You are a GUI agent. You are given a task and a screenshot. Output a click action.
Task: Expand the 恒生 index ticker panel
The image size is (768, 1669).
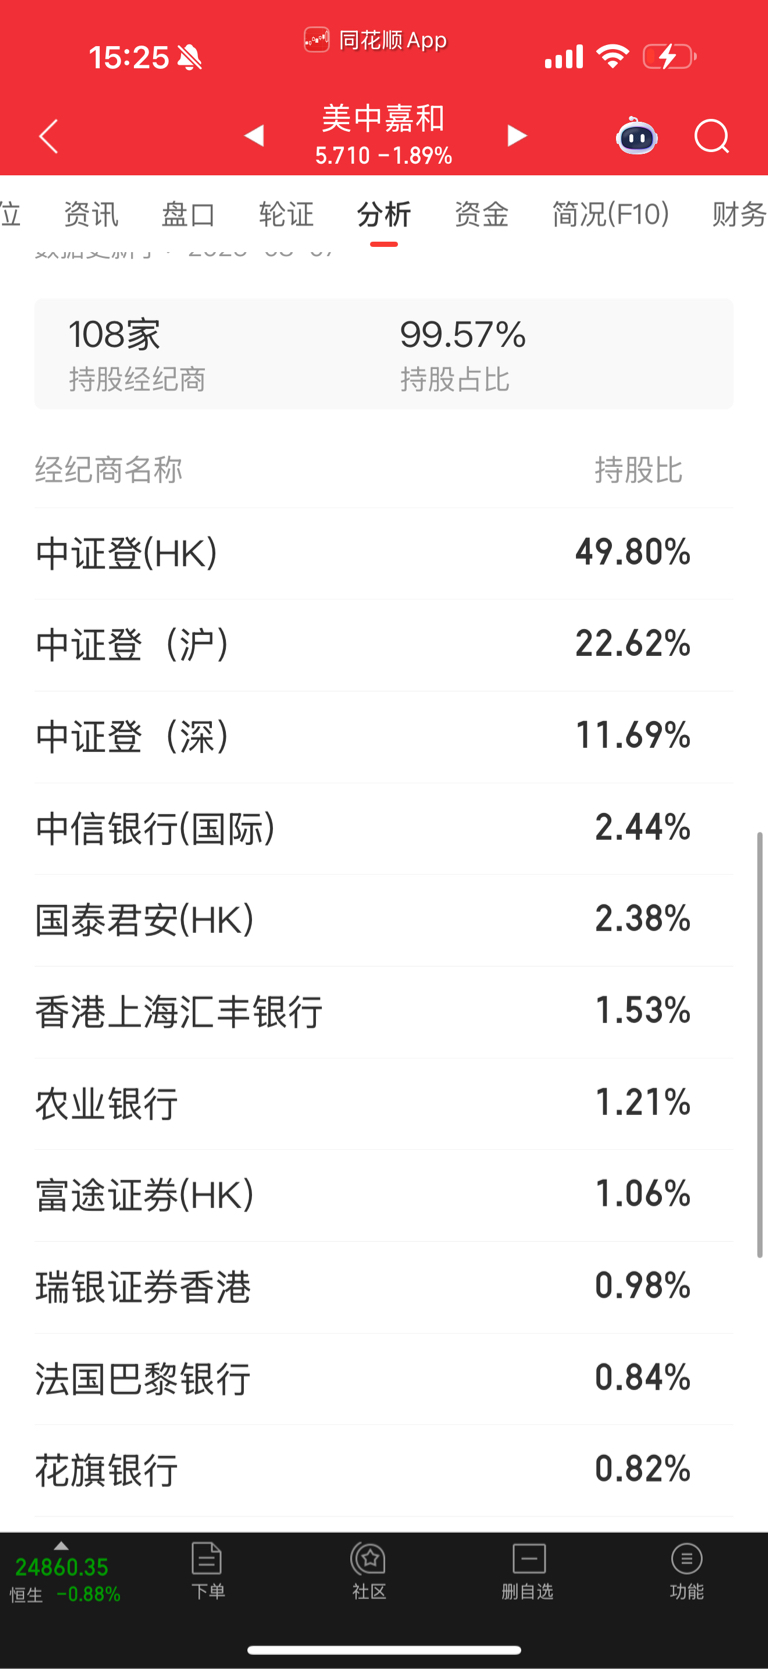(64, 1577)
